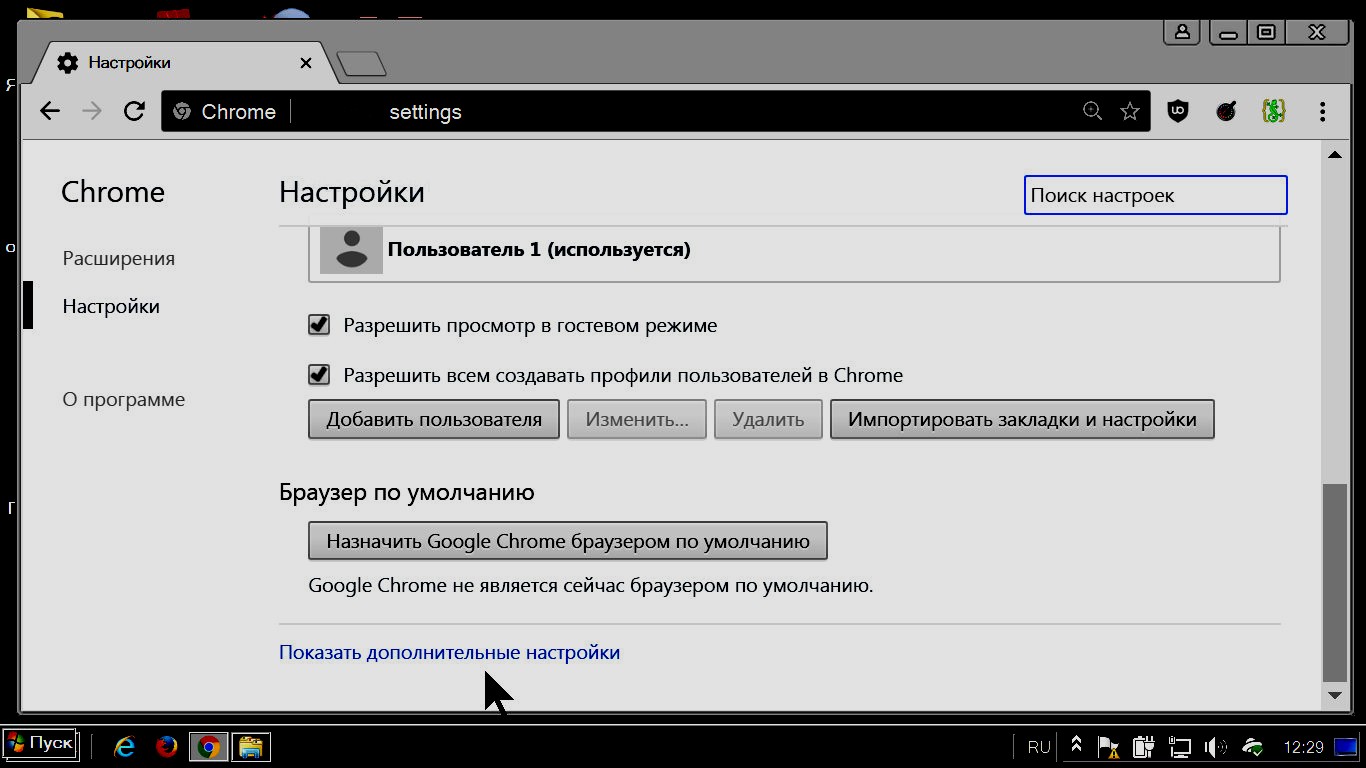Click the Пользователь 1 avatar icon
1366x768 pixels.
click(x=351, y=249)
